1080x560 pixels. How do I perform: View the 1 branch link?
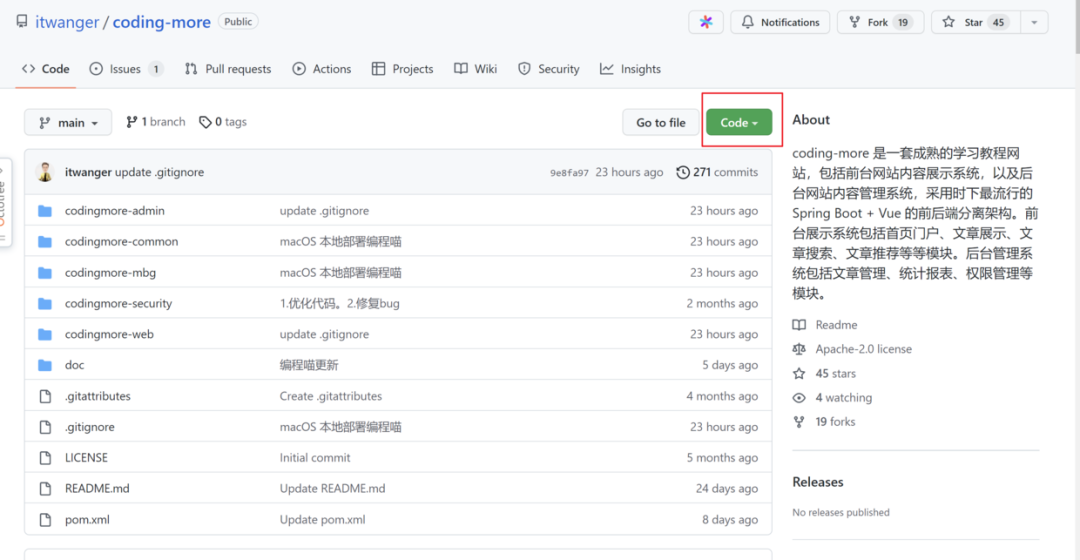point(156,122)
